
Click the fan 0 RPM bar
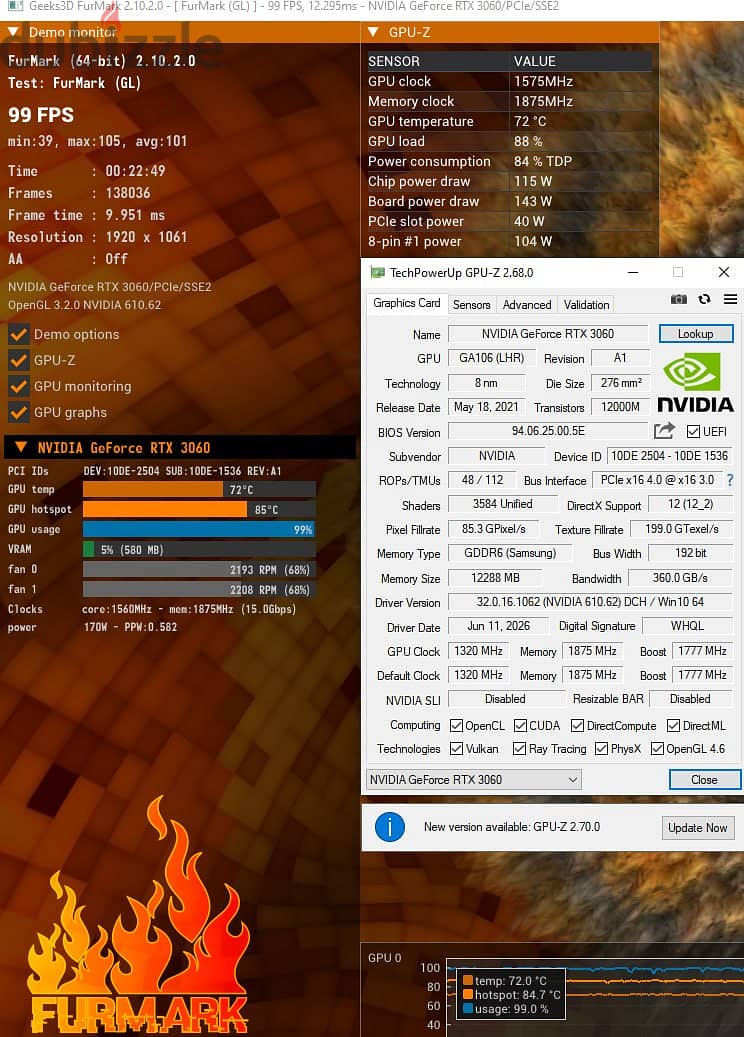[x=199, y=569]
